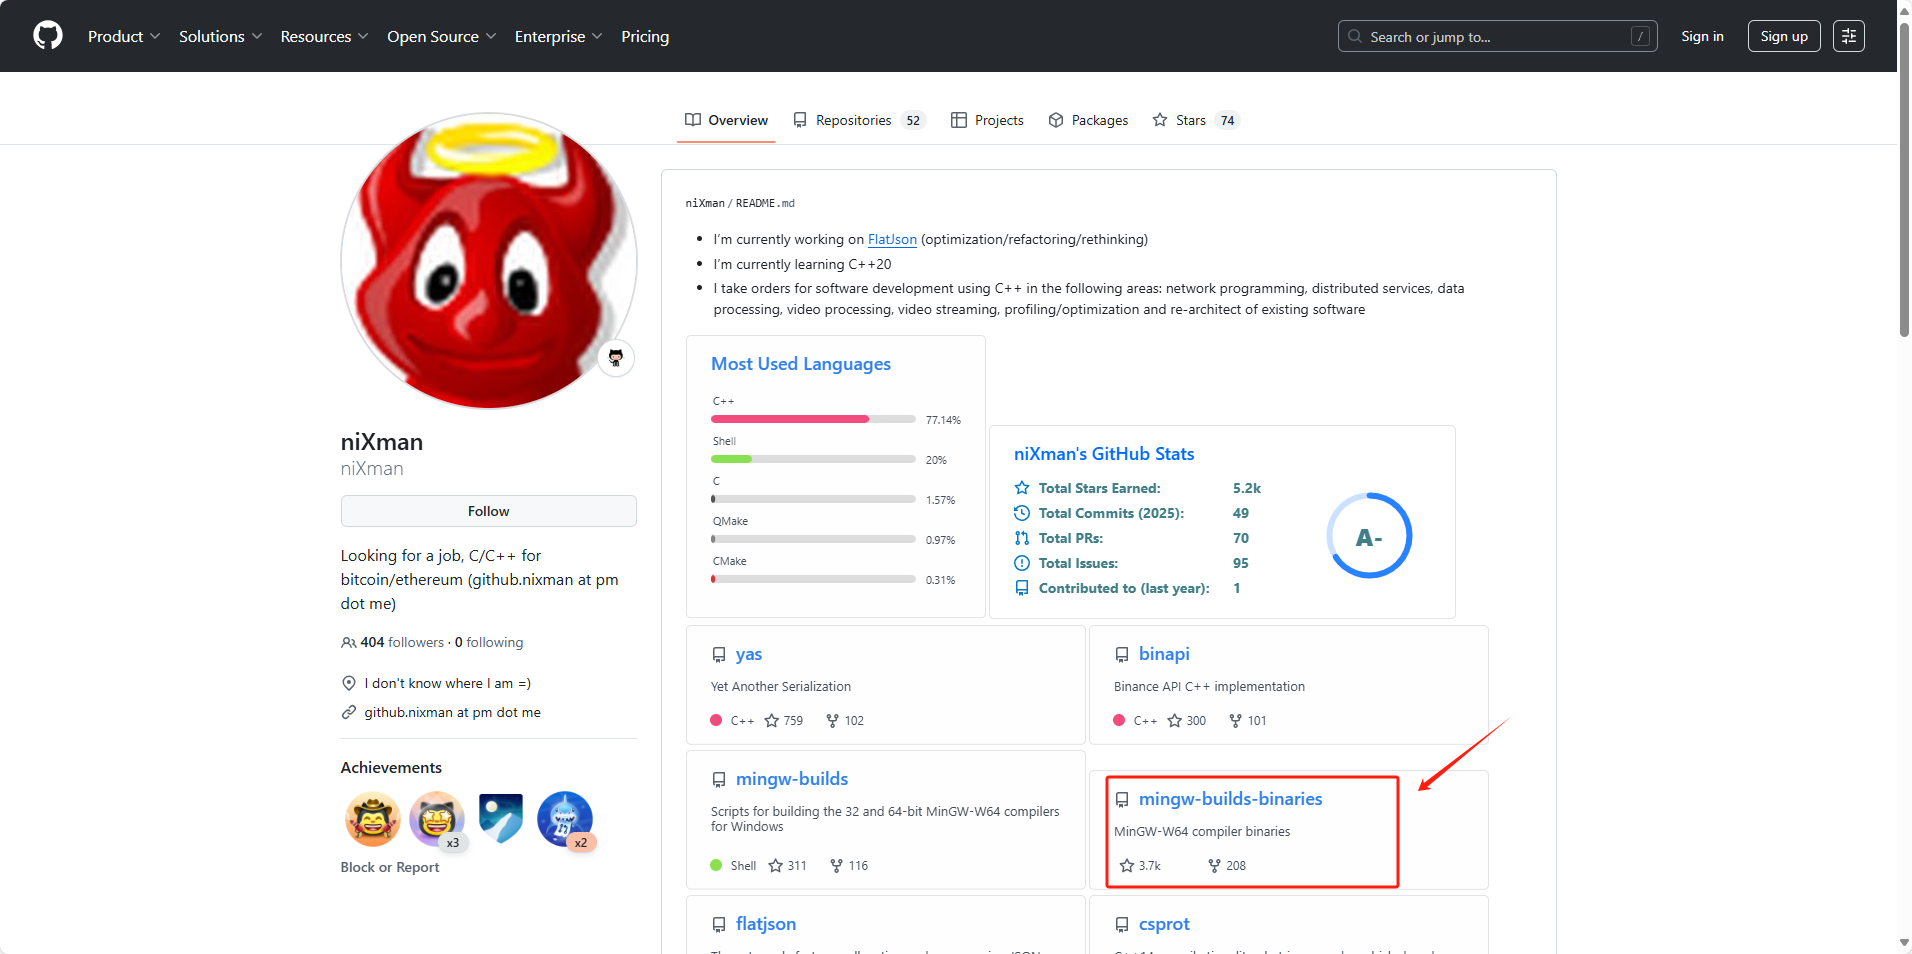Click the Shell language progress bar
Screen dimensions: 1912x954
coord(813,459)
